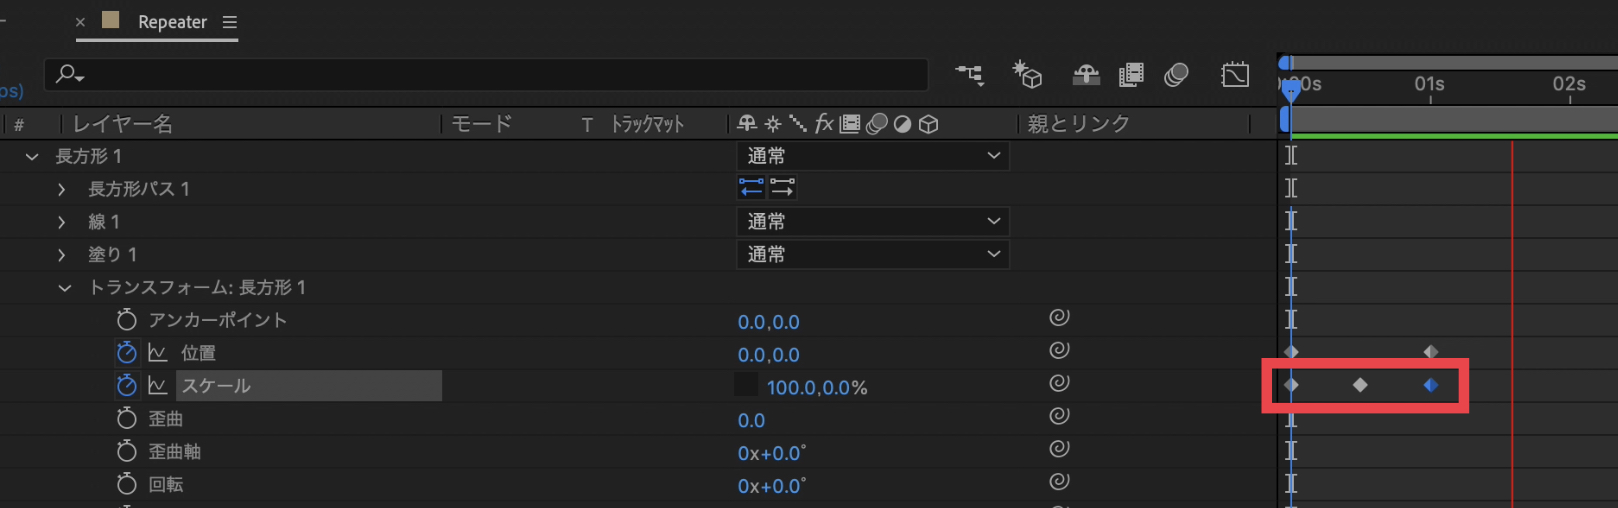Expand the 塗り 1 group
The width and height of the screenshot is (1618, 508).
click(62, 255)
